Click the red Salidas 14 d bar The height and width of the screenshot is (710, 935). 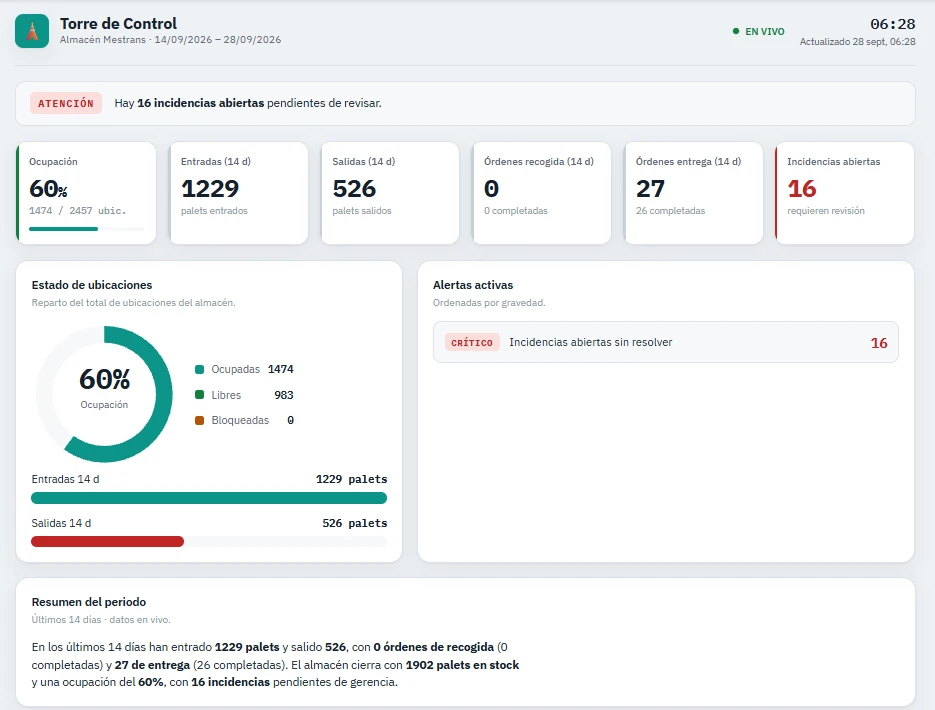click(x=107, y=541)
